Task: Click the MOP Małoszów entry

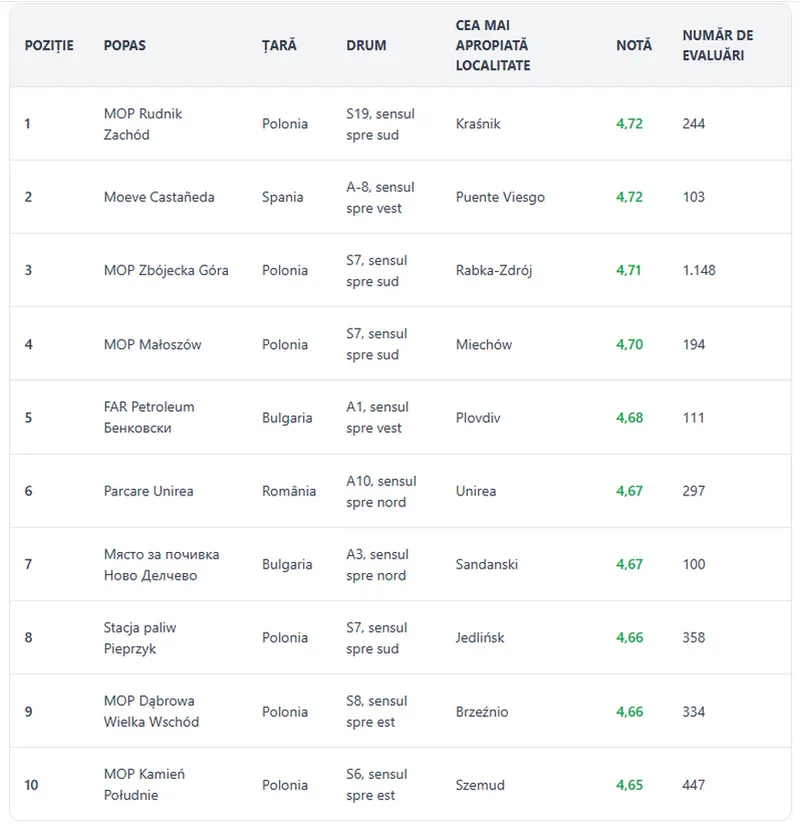Action: click(x=152, y=344)
